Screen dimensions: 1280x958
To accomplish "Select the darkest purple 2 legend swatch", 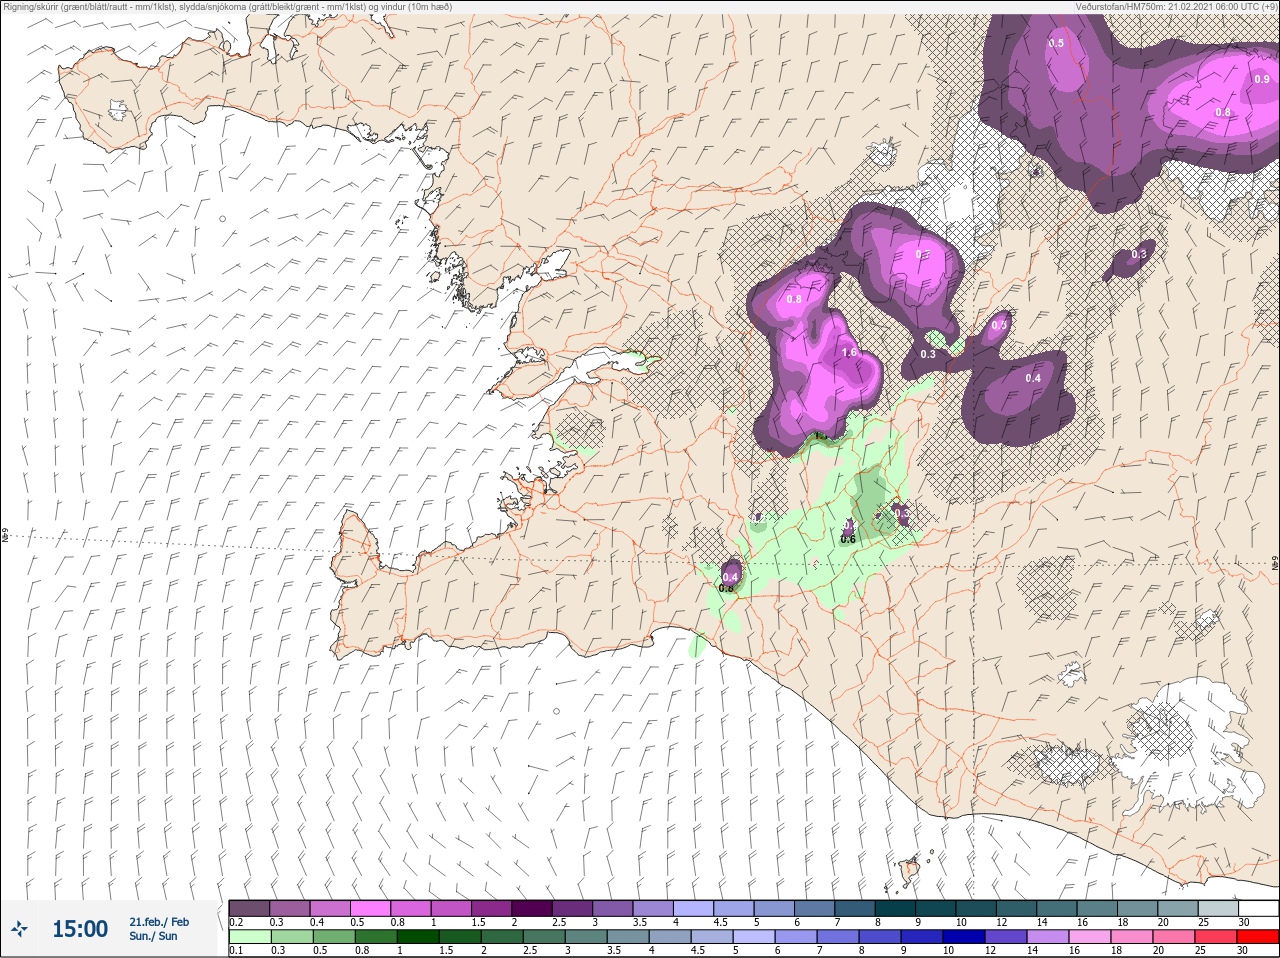I will [533, 908].
